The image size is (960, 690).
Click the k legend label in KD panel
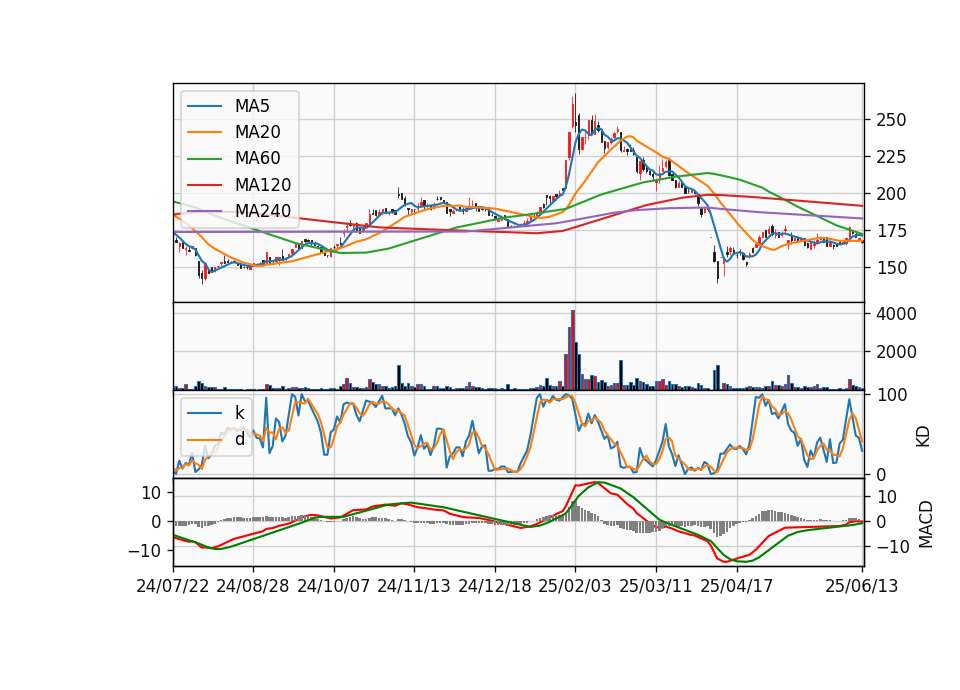[x=240, y=413]
